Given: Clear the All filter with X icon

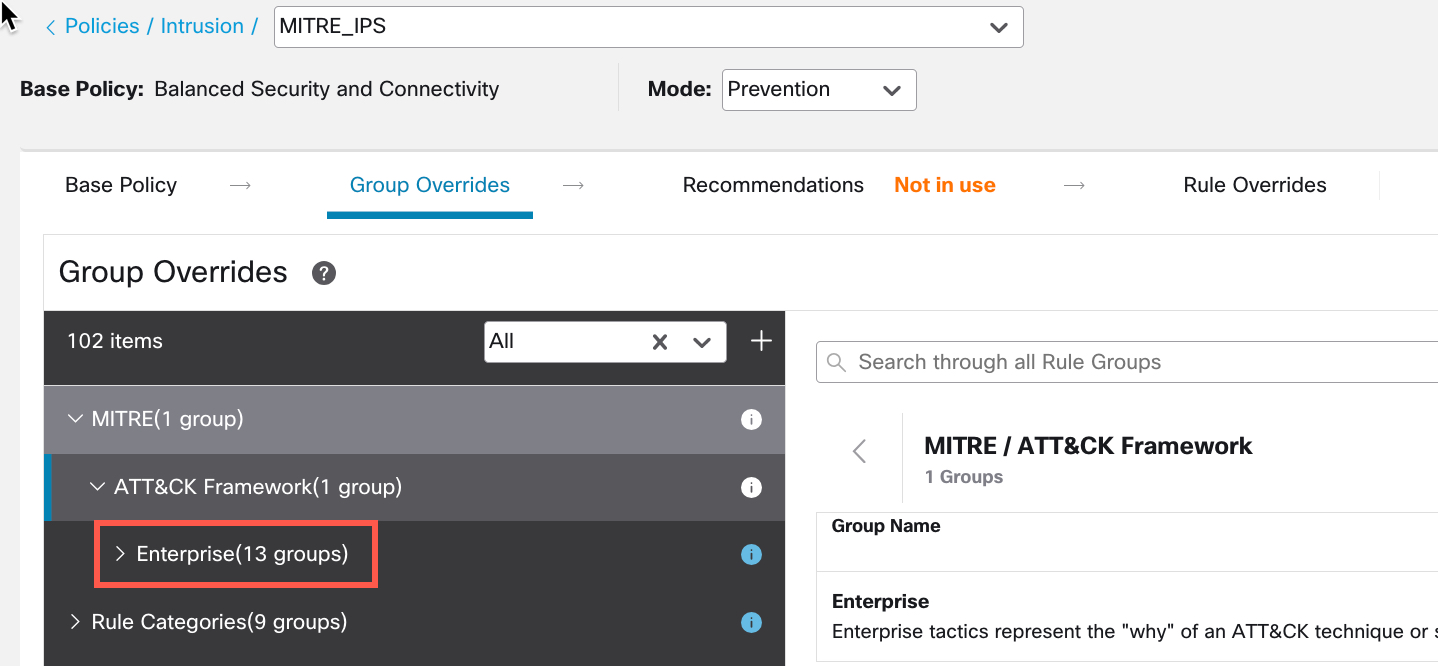Looking at the screenshot, I should tap(660, 342).
